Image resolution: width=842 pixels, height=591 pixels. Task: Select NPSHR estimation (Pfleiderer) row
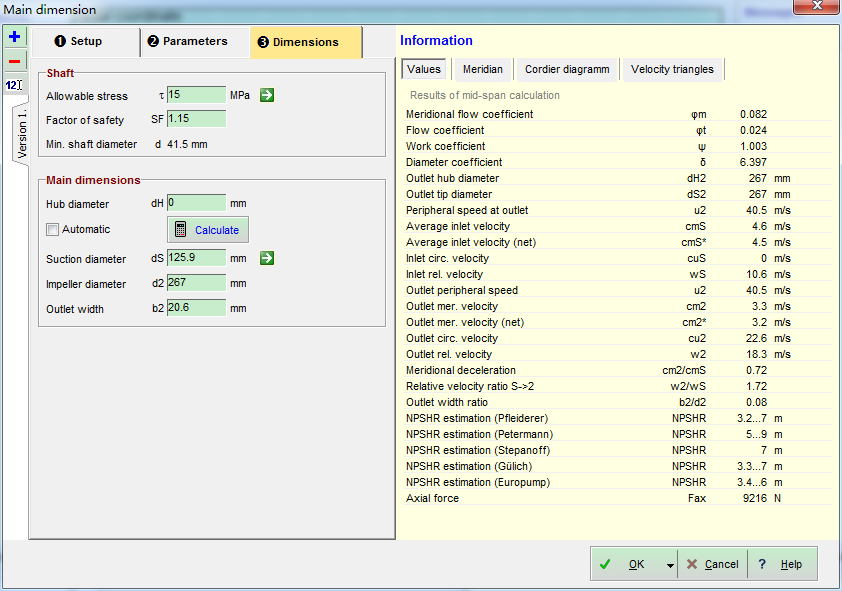pos(618,419)
